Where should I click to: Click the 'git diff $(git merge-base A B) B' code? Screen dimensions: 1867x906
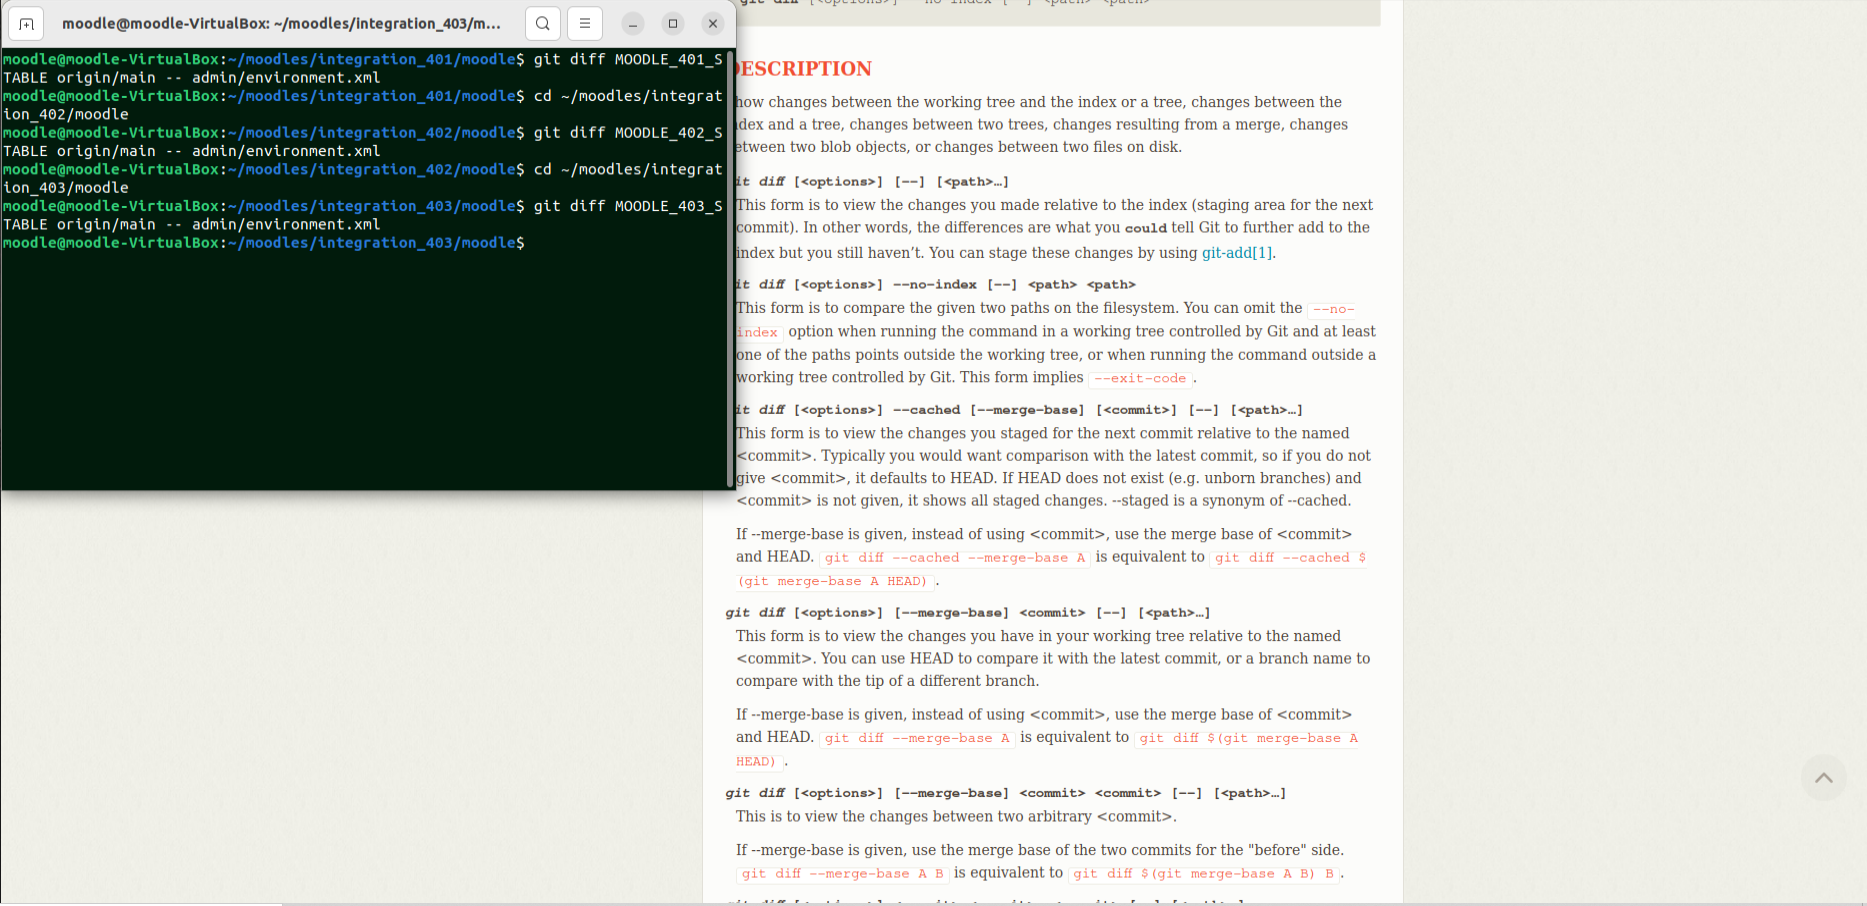1204,874
